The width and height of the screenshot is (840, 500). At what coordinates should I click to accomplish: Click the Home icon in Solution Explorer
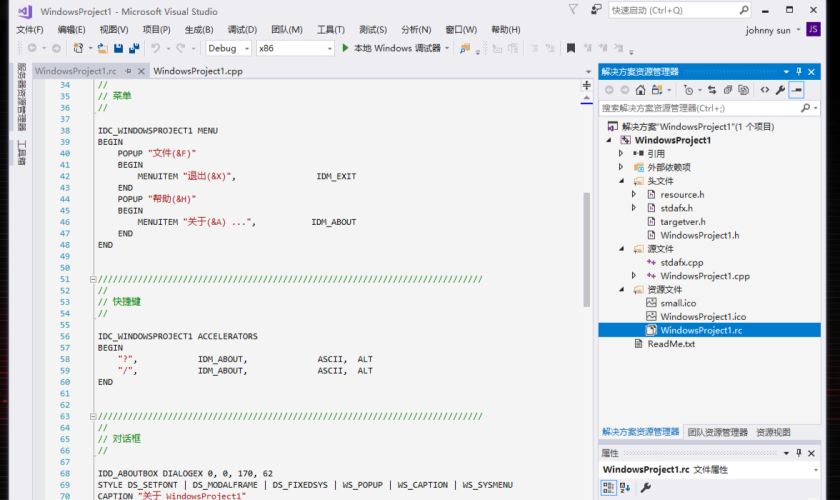point(640,90)
